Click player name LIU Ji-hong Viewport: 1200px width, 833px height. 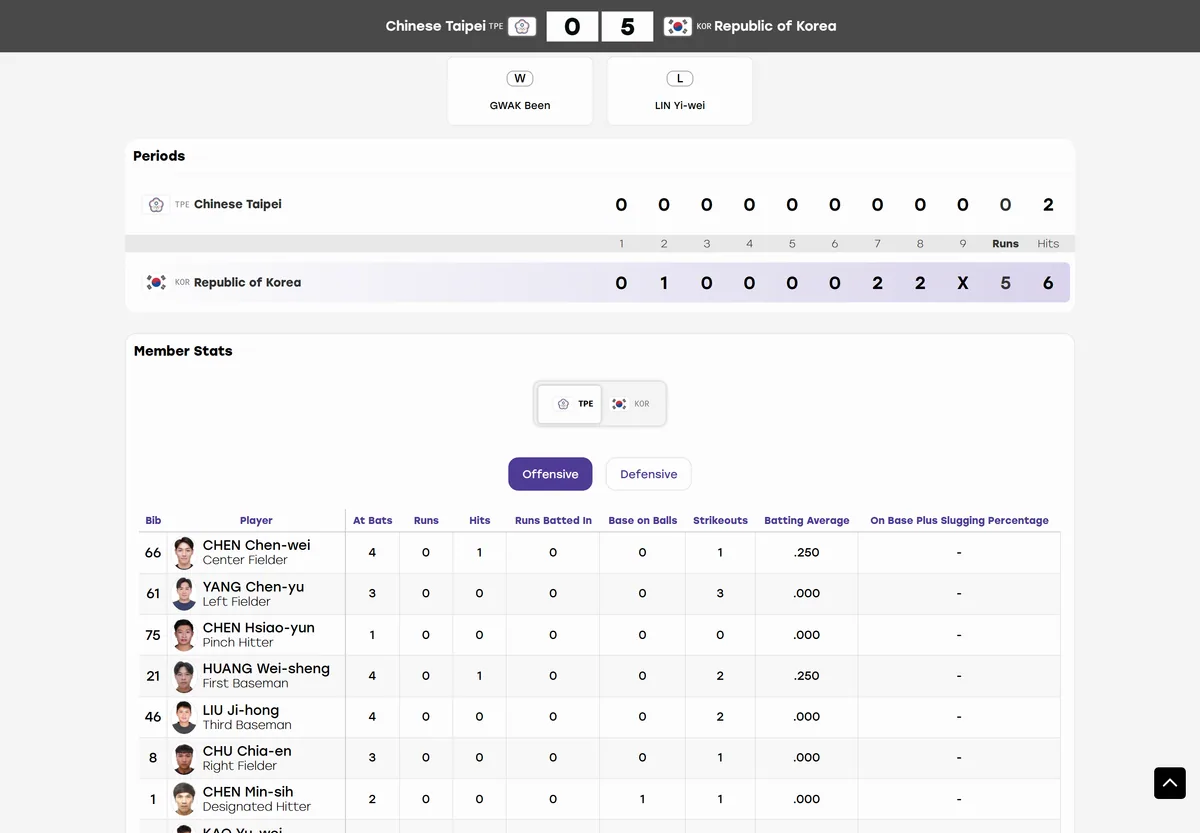(241, 710)
